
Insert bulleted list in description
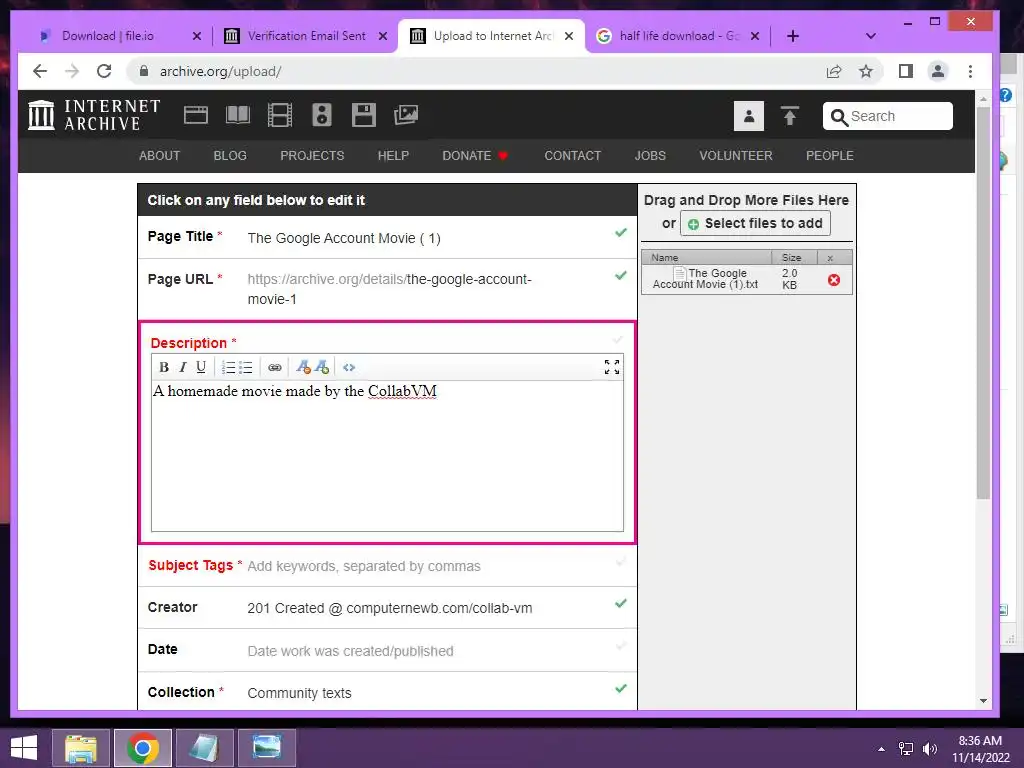click(x=246, y=367)
